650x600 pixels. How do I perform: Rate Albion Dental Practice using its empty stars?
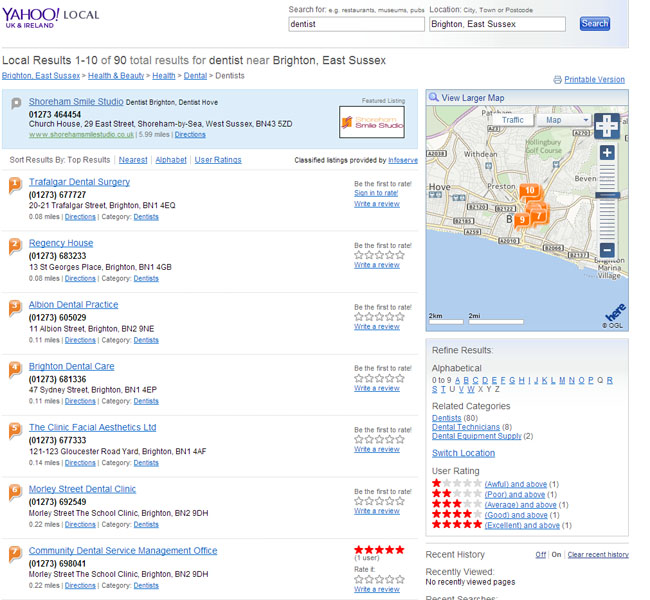click(x=379, y=317)
